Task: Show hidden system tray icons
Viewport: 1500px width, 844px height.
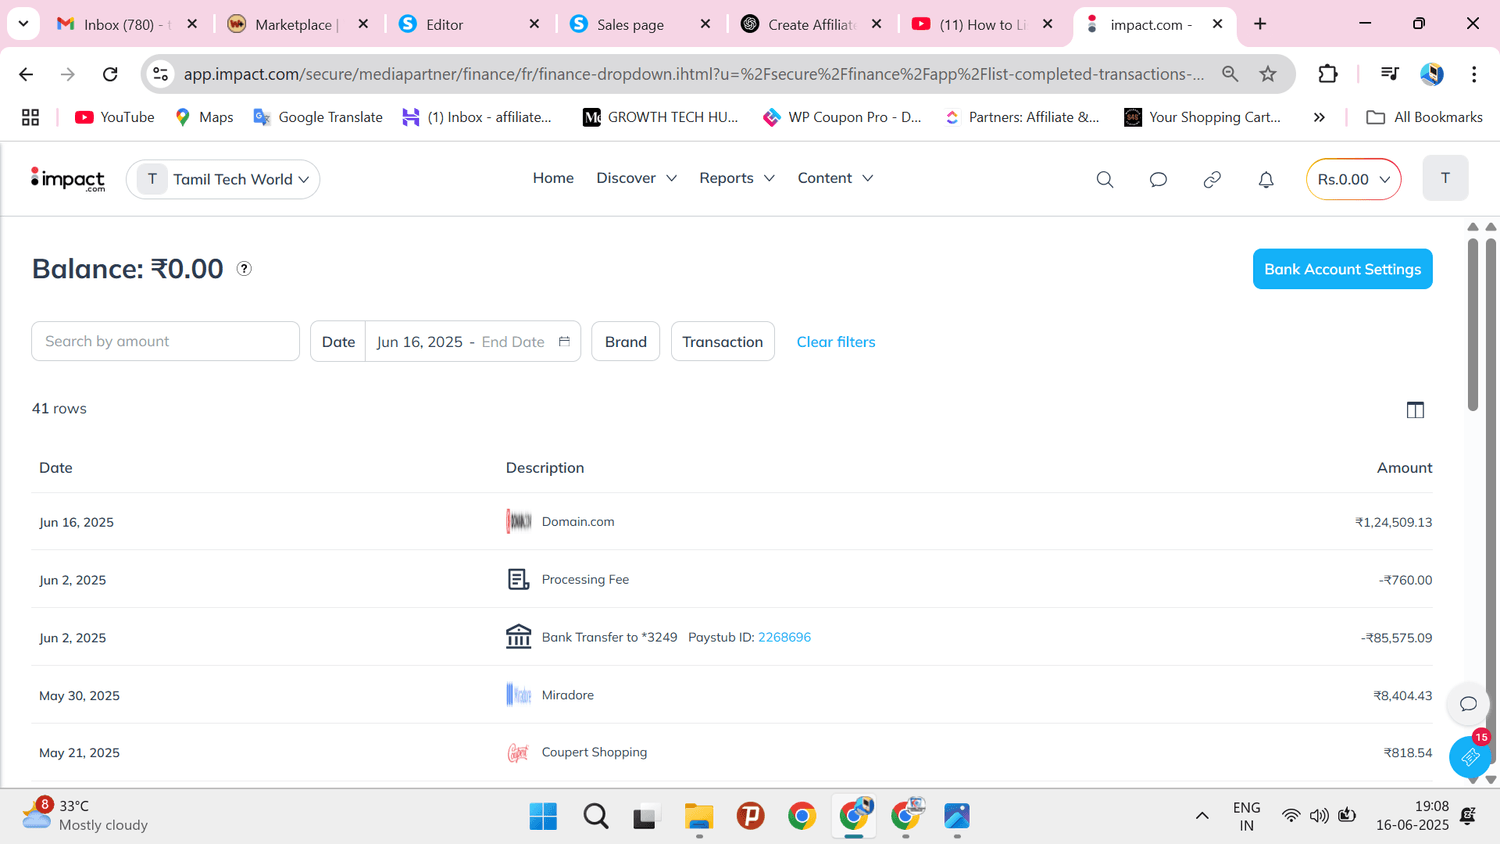Action: (x=1202, y=816)
